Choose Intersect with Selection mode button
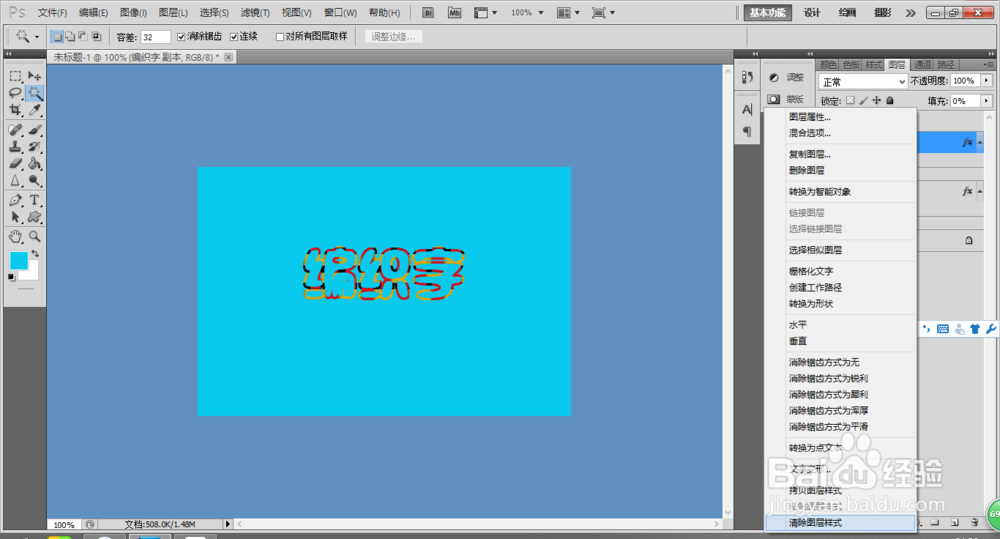Viewport: 1000px width, 539px height. tap(96, 37)
